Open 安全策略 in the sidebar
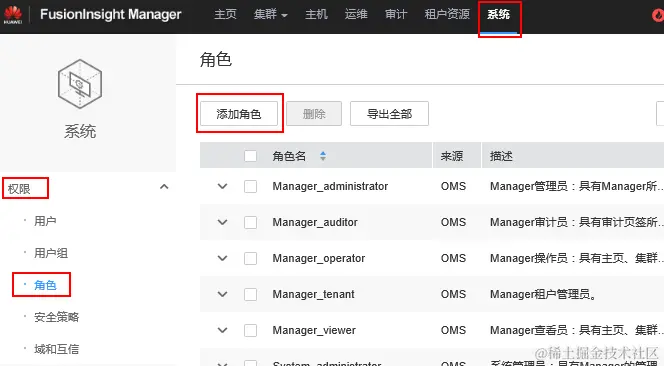The image size is (664, 366). tap(56, 317)
